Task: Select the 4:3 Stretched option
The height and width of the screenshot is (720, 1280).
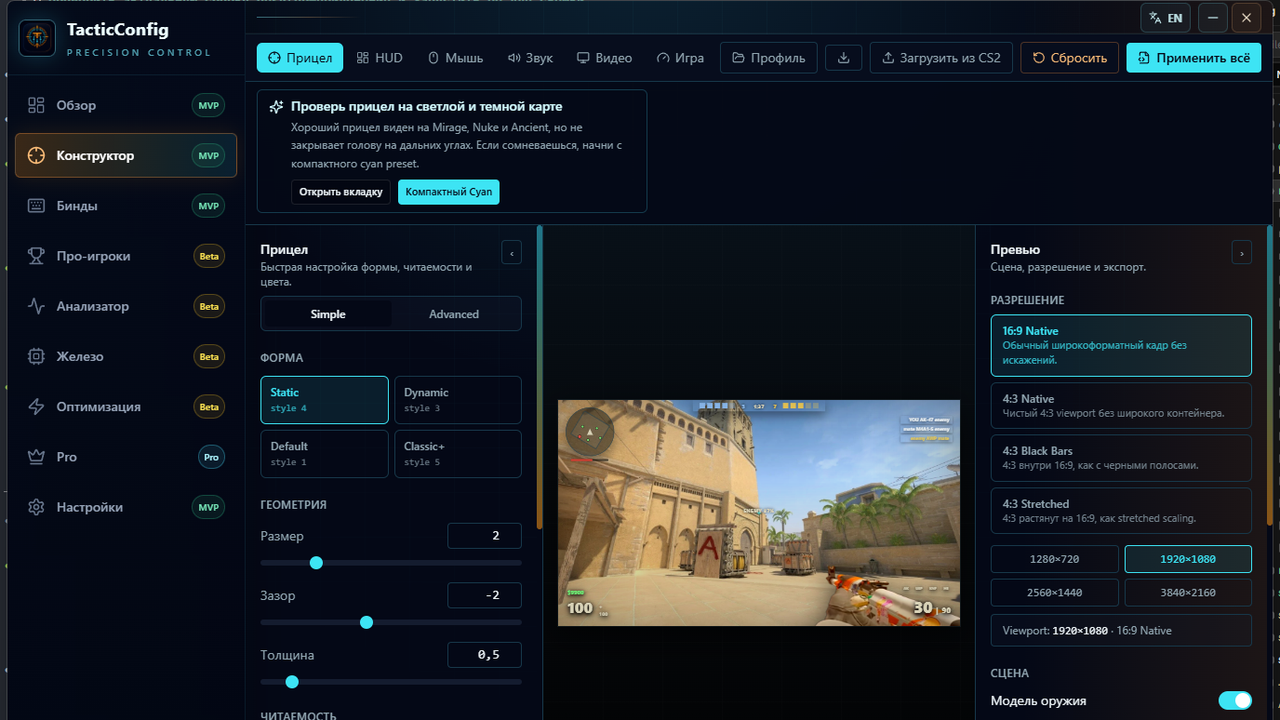Action: click(x=1121, y=511)
